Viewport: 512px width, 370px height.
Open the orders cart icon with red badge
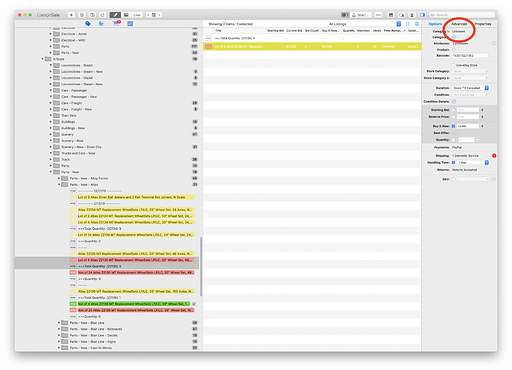pyautogui.click(x=116, y=23)
